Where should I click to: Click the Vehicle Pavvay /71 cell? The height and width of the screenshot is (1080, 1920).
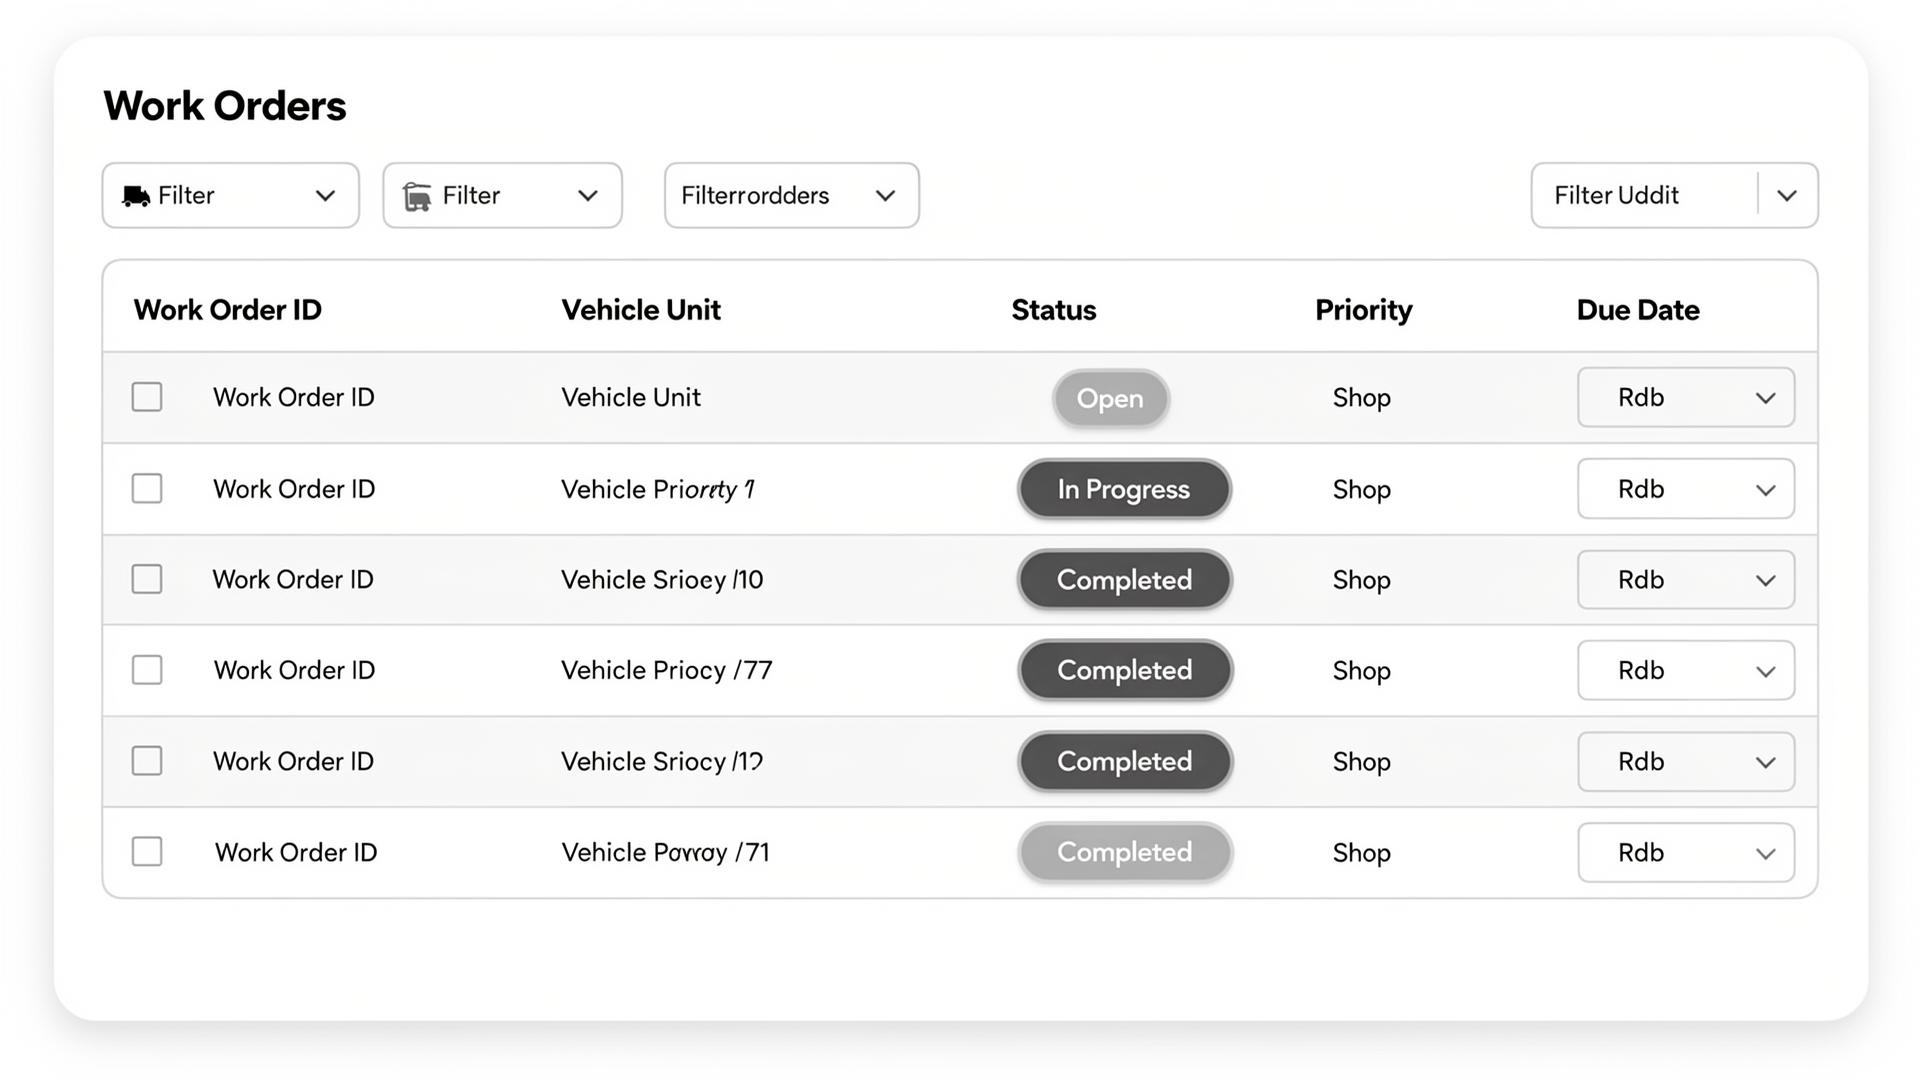pyautogui.click(x=665, y=852)
